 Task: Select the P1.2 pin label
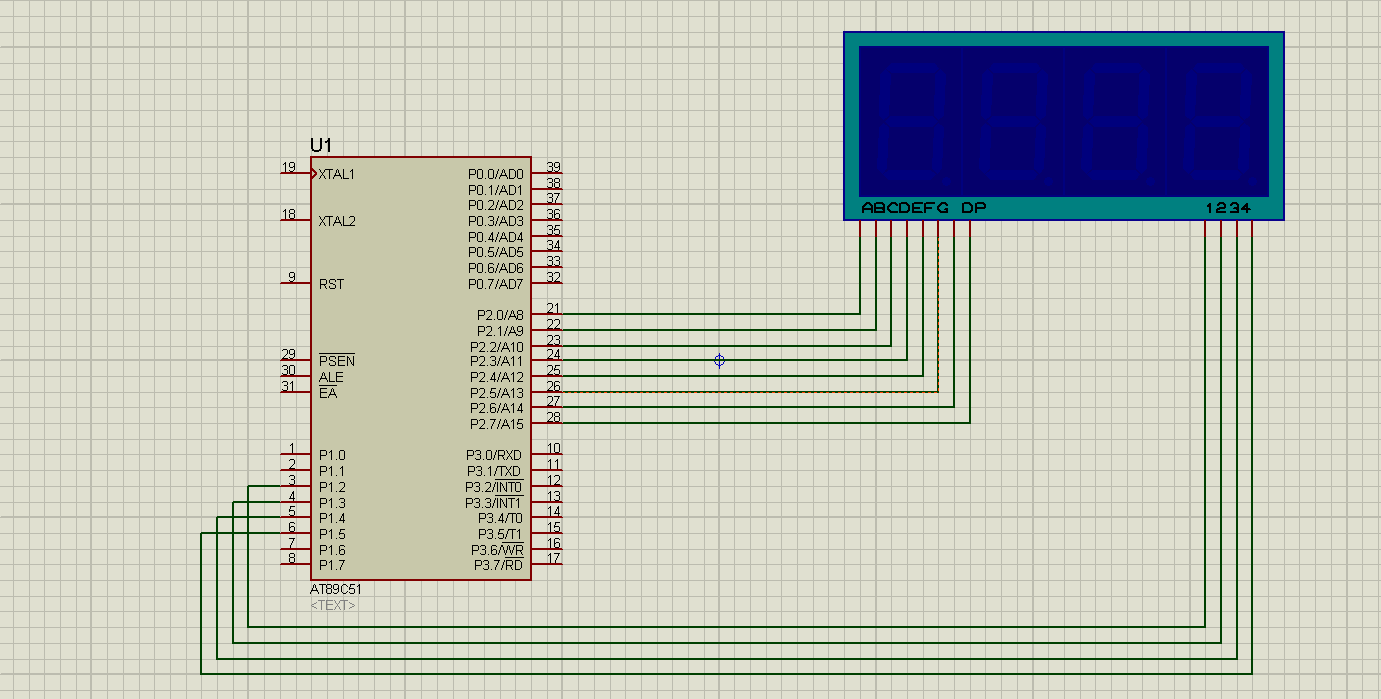(x=332, y=487)
